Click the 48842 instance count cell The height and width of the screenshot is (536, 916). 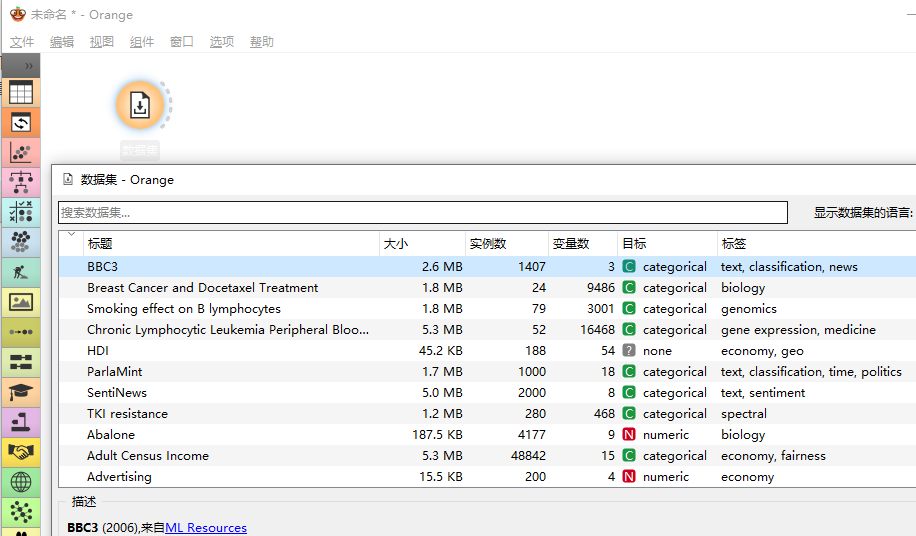528,456
